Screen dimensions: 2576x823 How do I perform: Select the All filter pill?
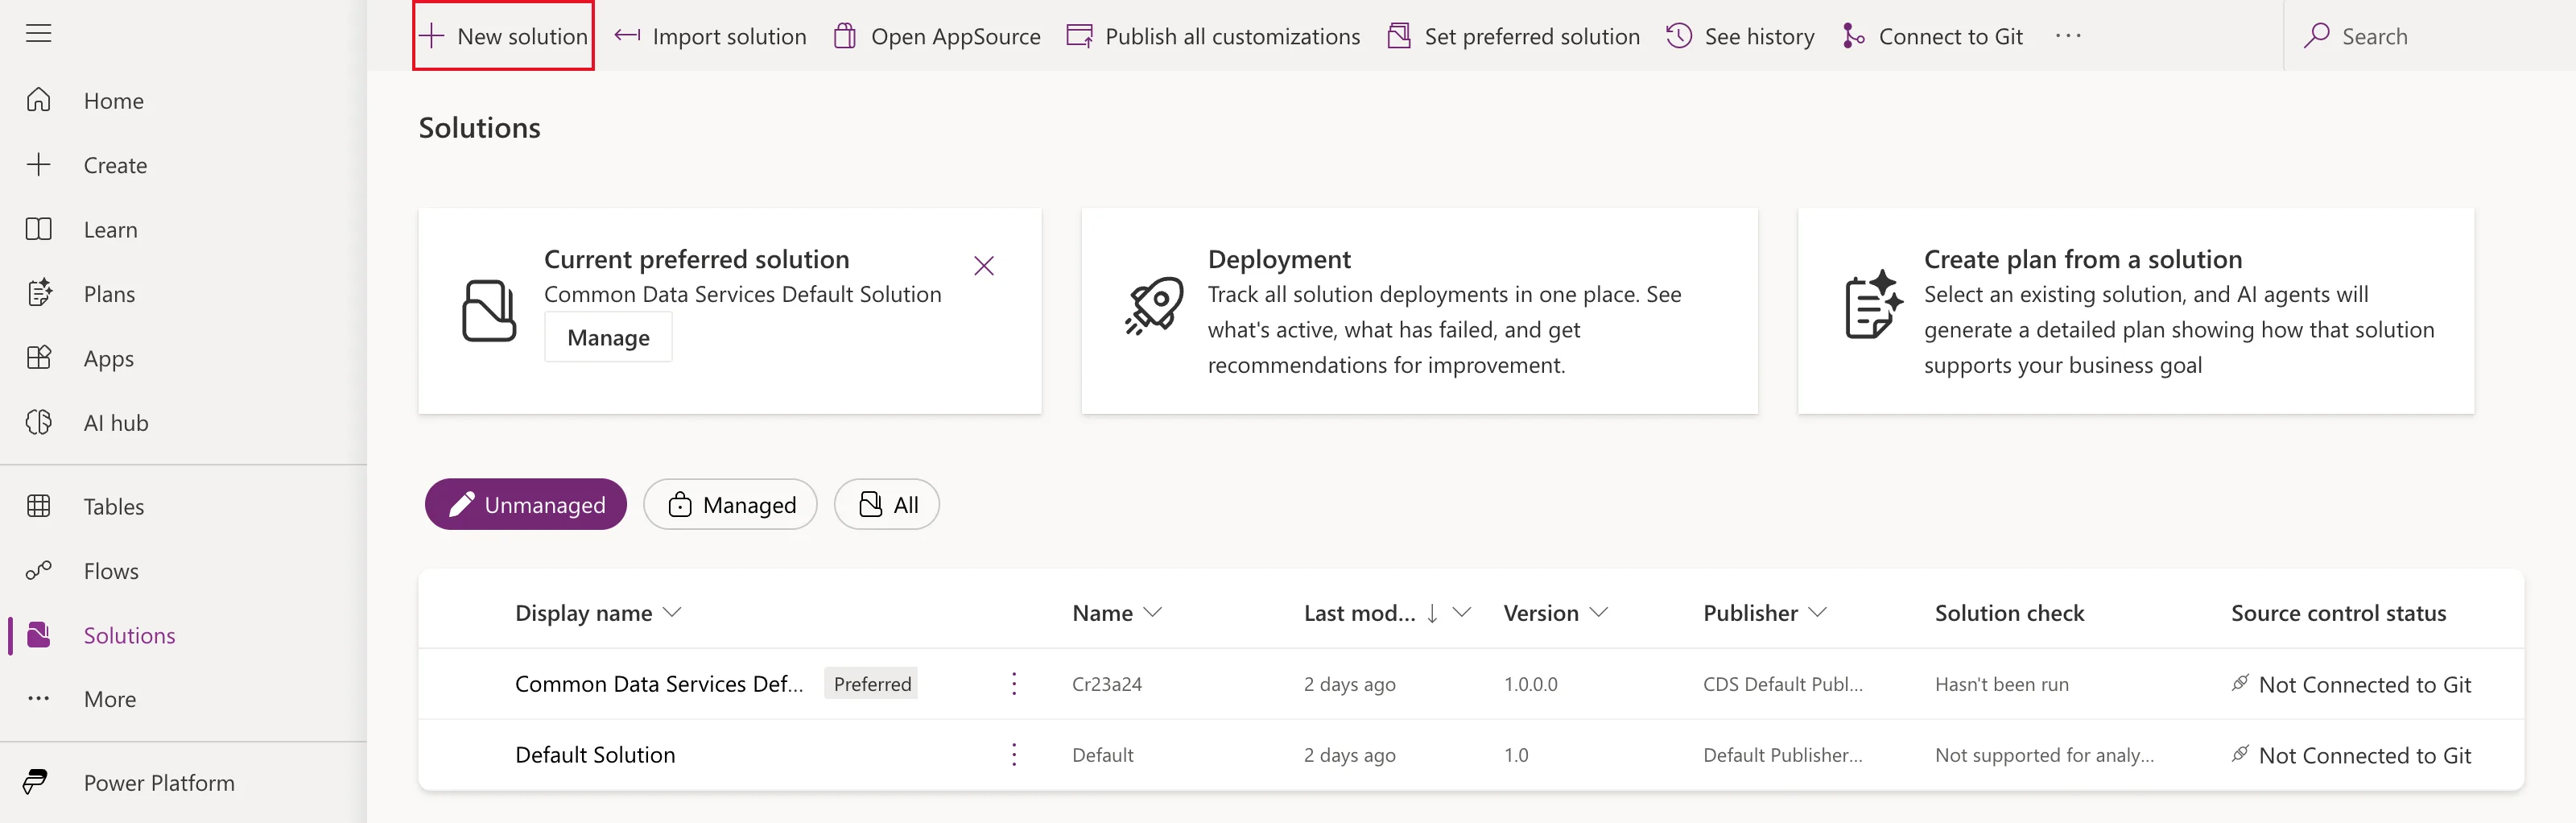887,504
